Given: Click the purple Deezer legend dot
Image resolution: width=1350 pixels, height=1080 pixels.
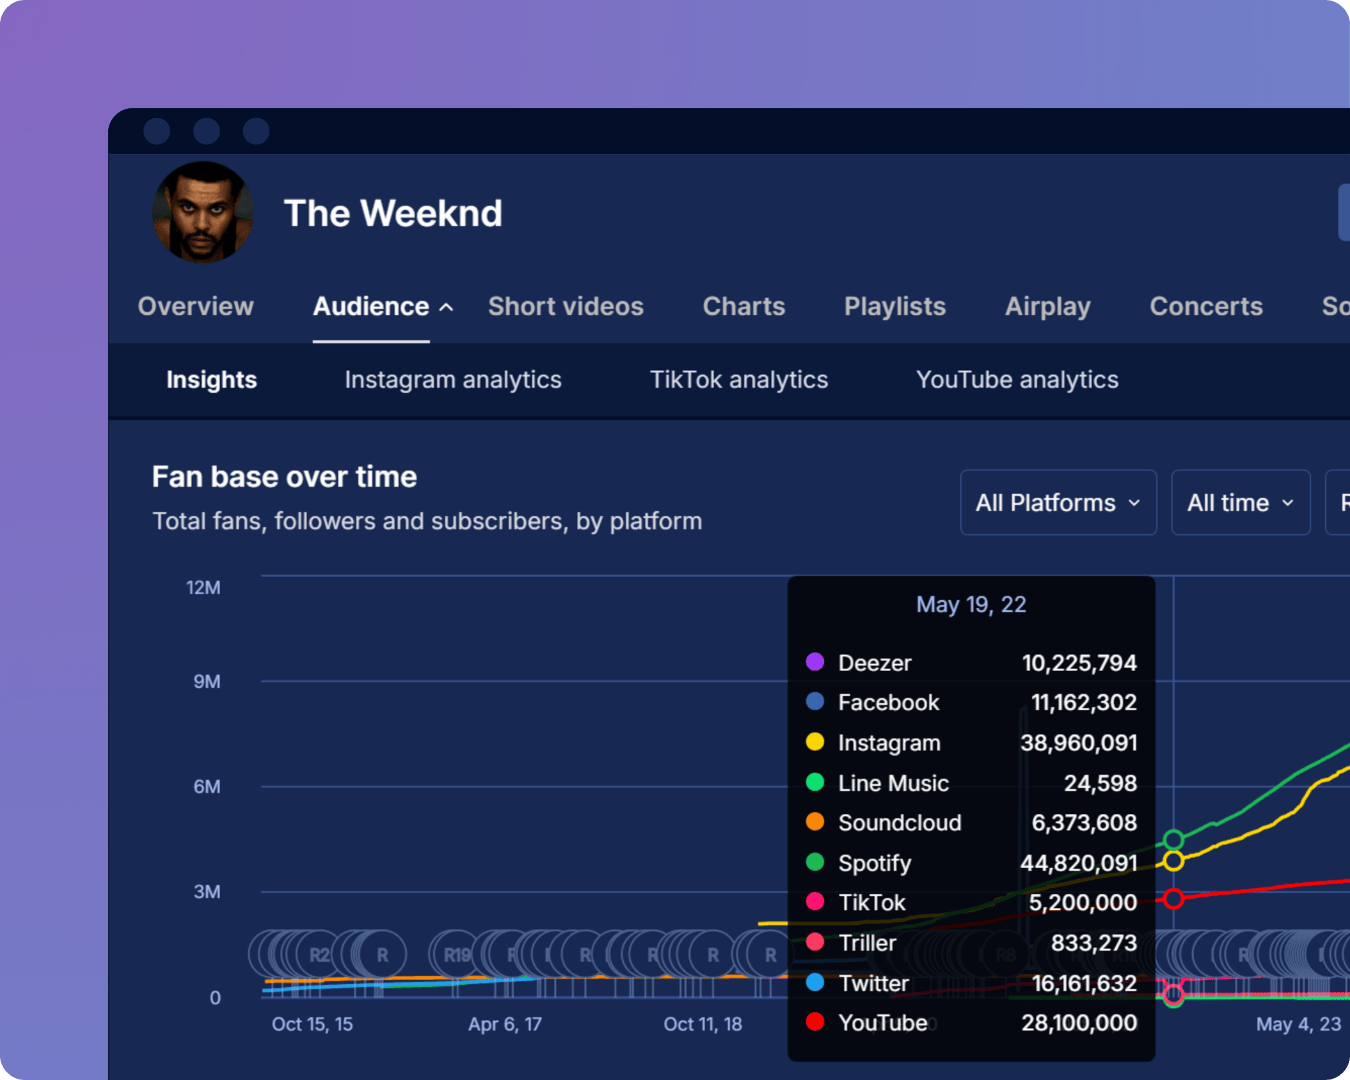Looking at the screenshot, I should [815, 662].
